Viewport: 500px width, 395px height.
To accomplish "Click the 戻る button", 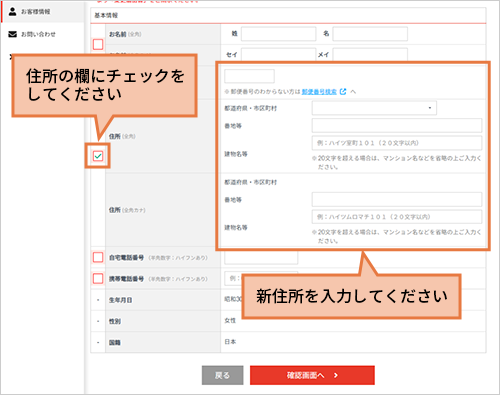I will (x=222, y=375).
